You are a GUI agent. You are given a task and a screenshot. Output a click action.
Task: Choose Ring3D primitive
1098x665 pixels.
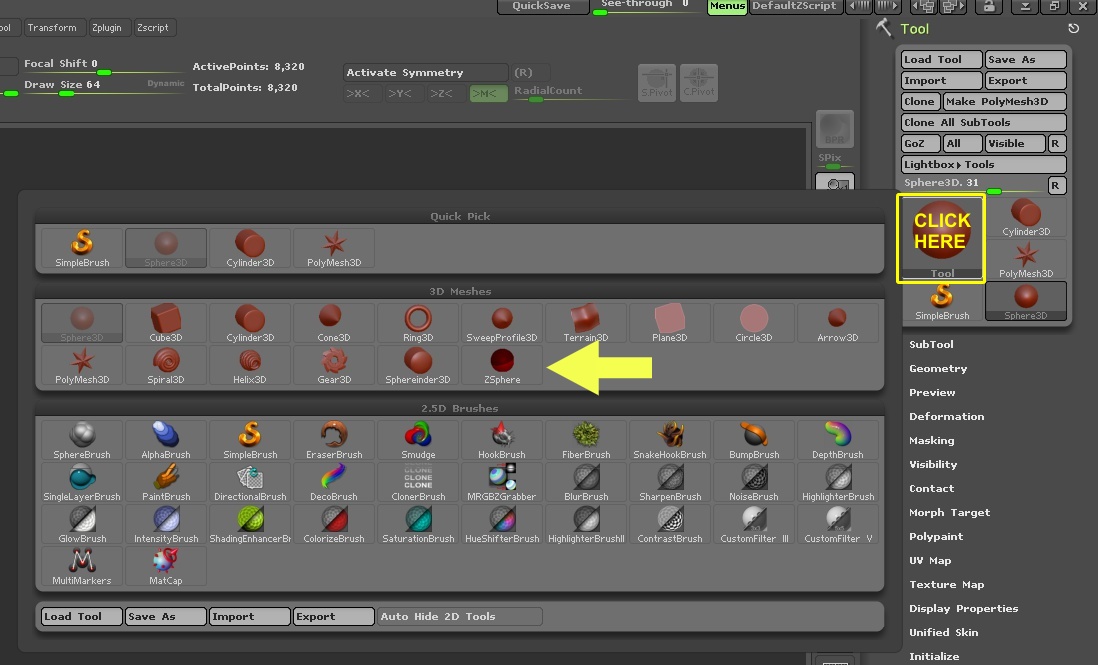tap(418, 323)
